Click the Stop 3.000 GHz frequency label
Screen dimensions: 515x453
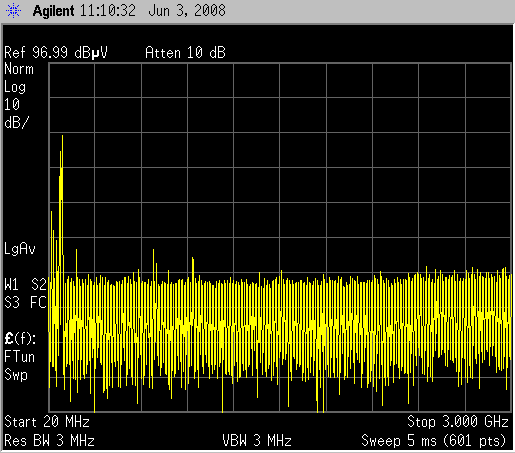tap(458, 422)
